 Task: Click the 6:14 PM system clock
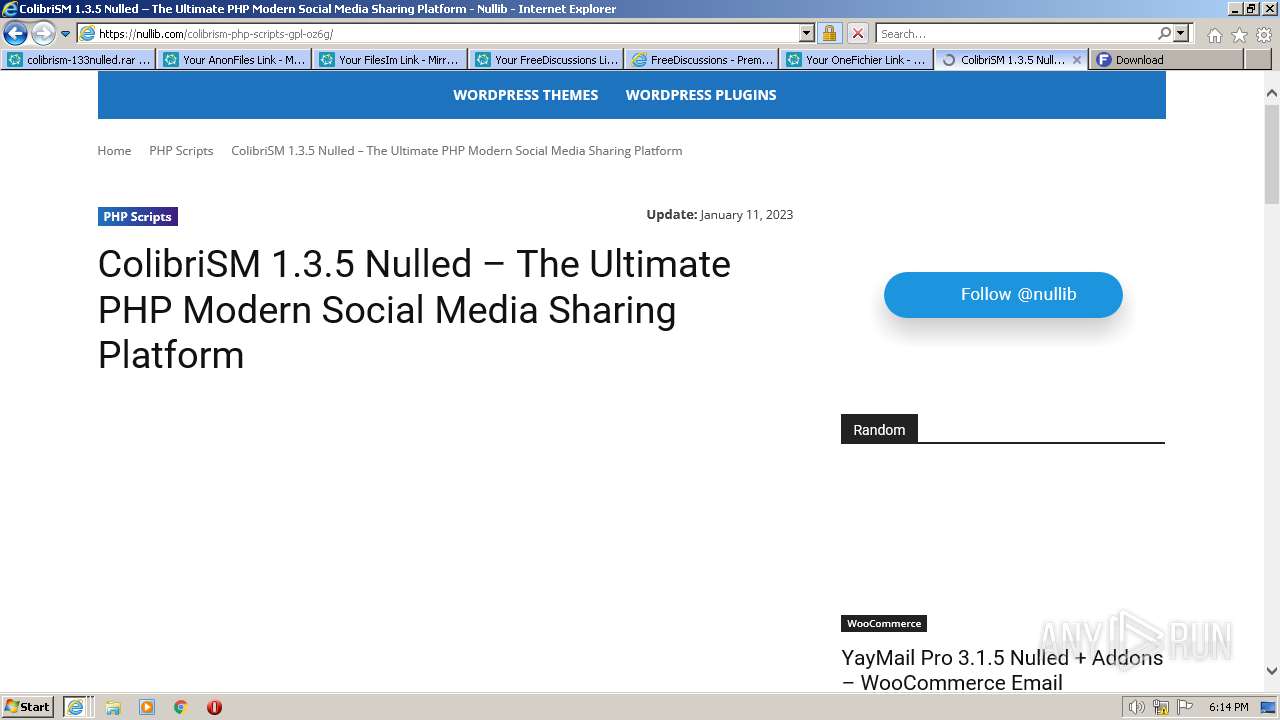tap(1228, 707)
